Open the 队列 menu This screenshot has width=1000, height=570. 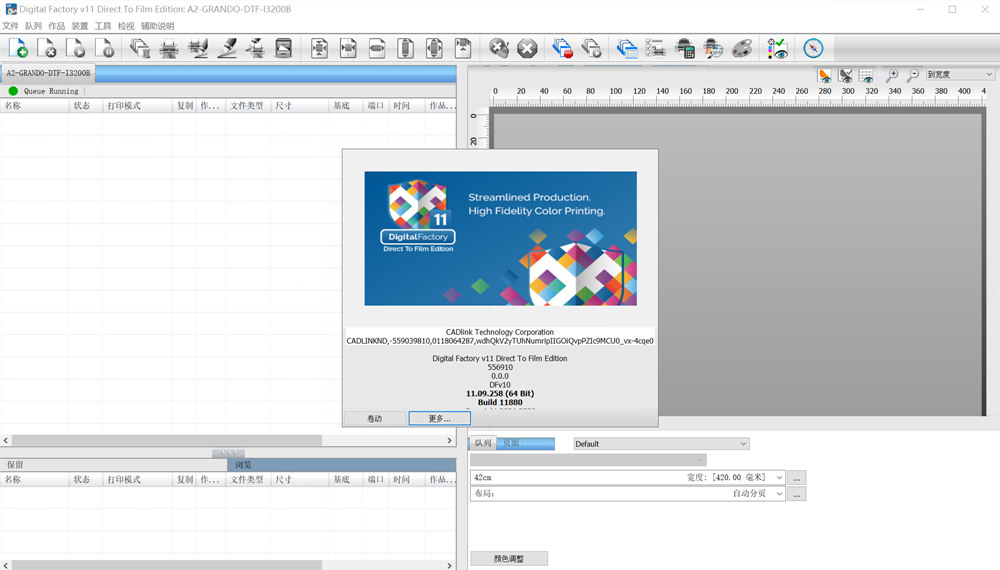33,26
